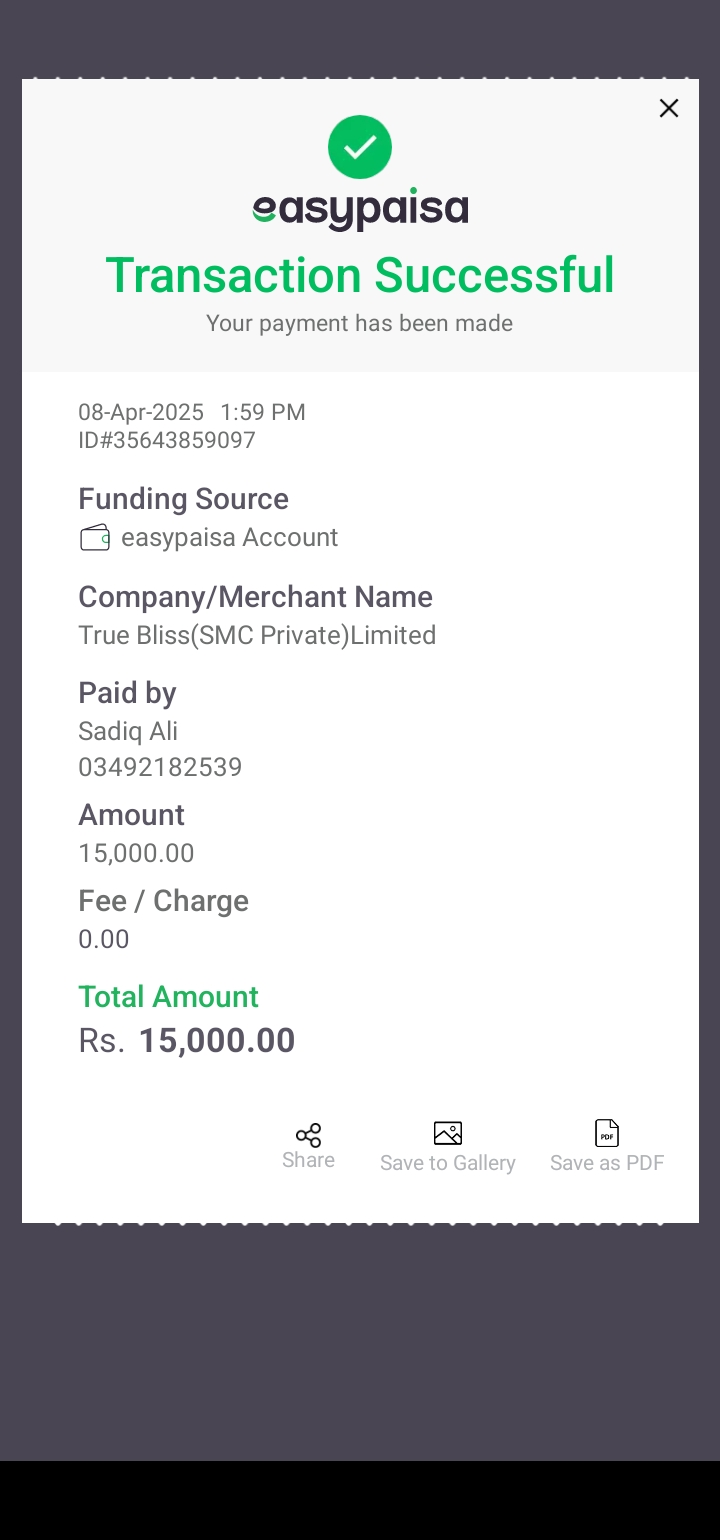Select the Share text label
This screenshot has height=1540, width=720.
308,1160
